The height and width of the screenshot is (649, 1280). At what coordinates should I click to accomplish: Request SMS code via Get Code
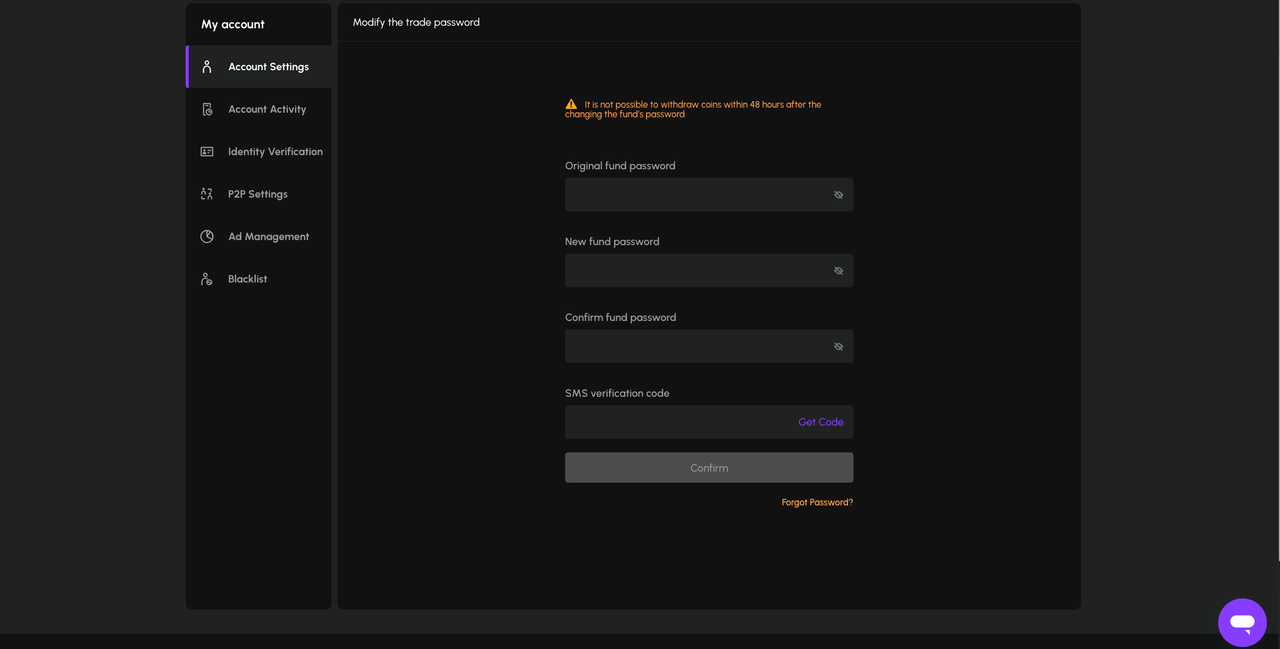pos(821,422)
